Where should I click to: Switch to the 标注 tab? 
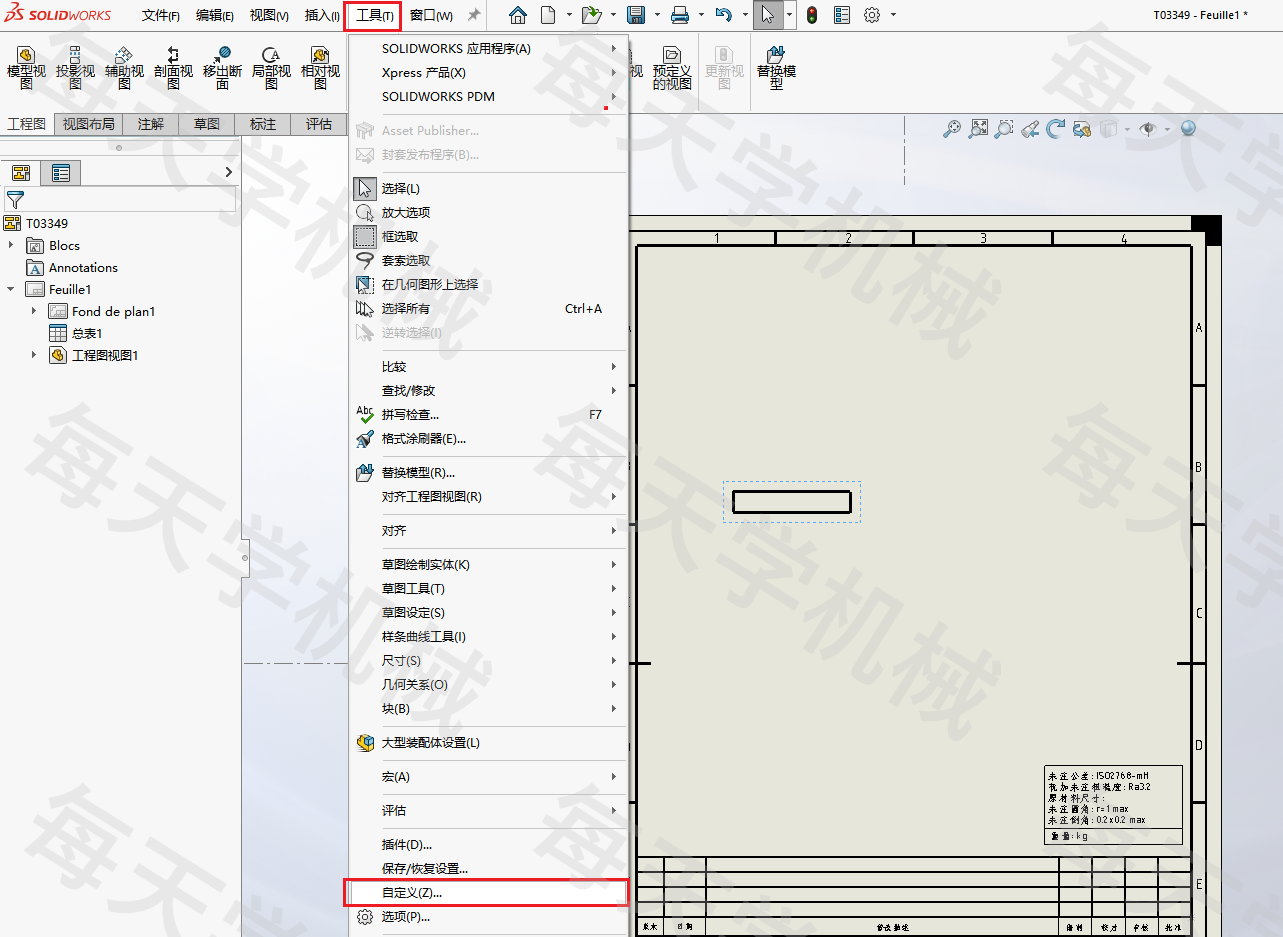263,124
